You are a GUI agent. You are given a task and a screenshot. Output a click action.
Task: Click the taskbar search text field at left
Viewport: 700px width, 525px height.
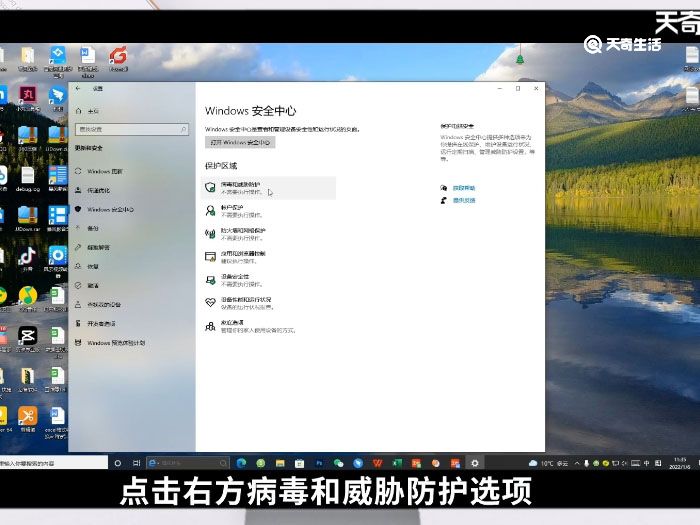coord(54,463)
